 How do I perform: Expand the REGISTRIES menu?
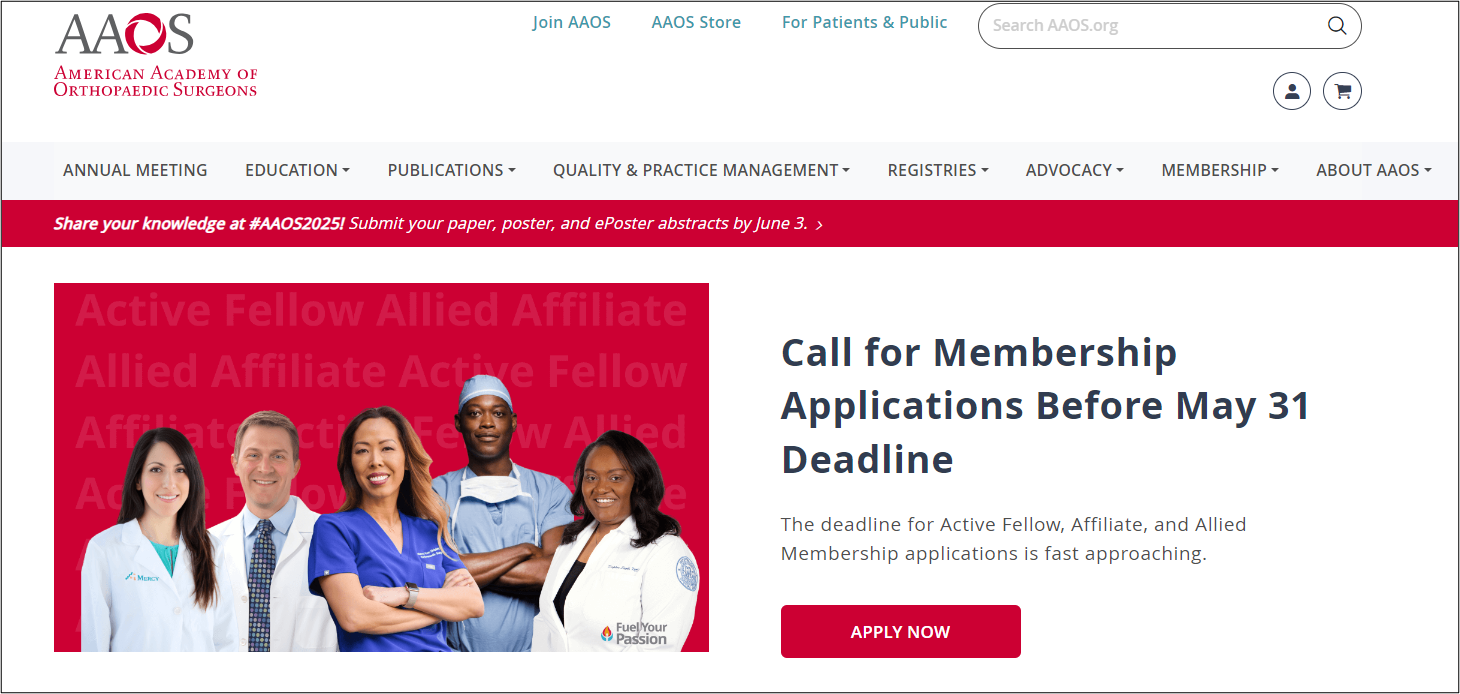(x=937, y=170)
